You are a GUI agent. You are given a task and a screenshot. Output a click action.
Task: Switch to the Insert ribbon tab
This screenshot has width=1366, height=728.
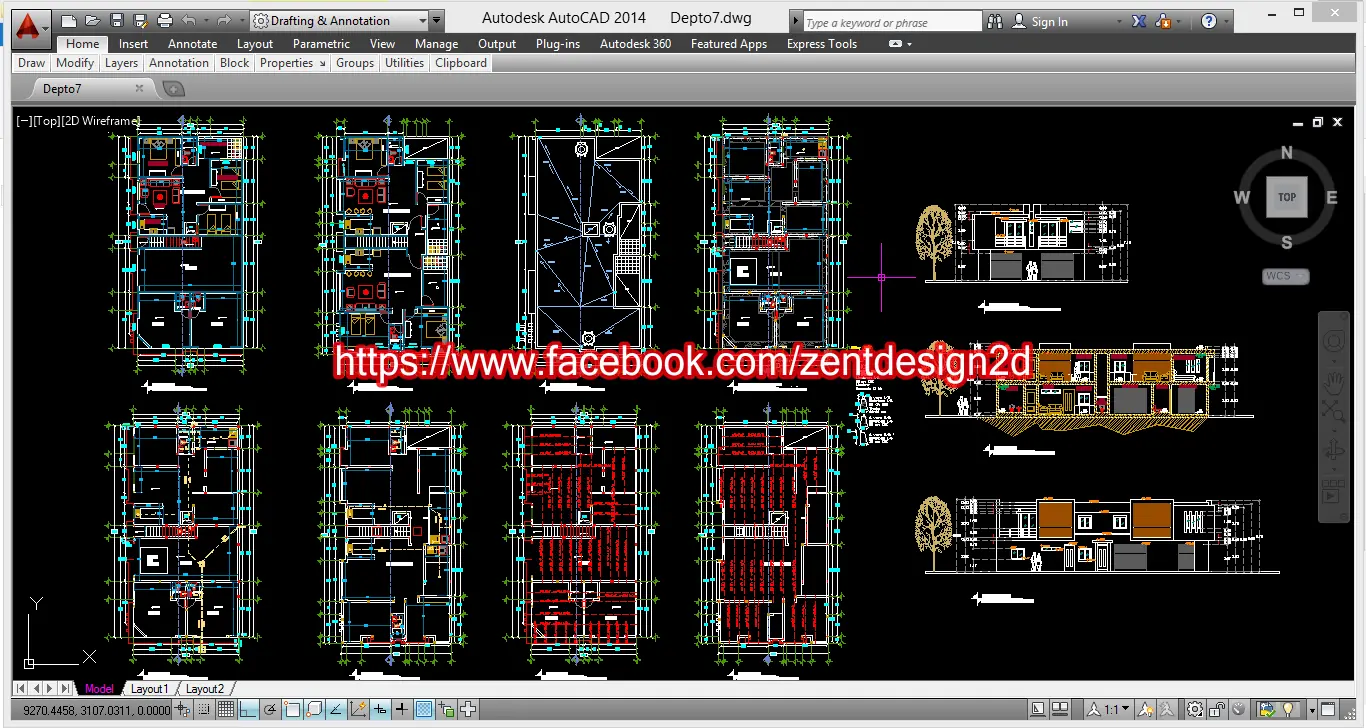(x=133, y=44)
